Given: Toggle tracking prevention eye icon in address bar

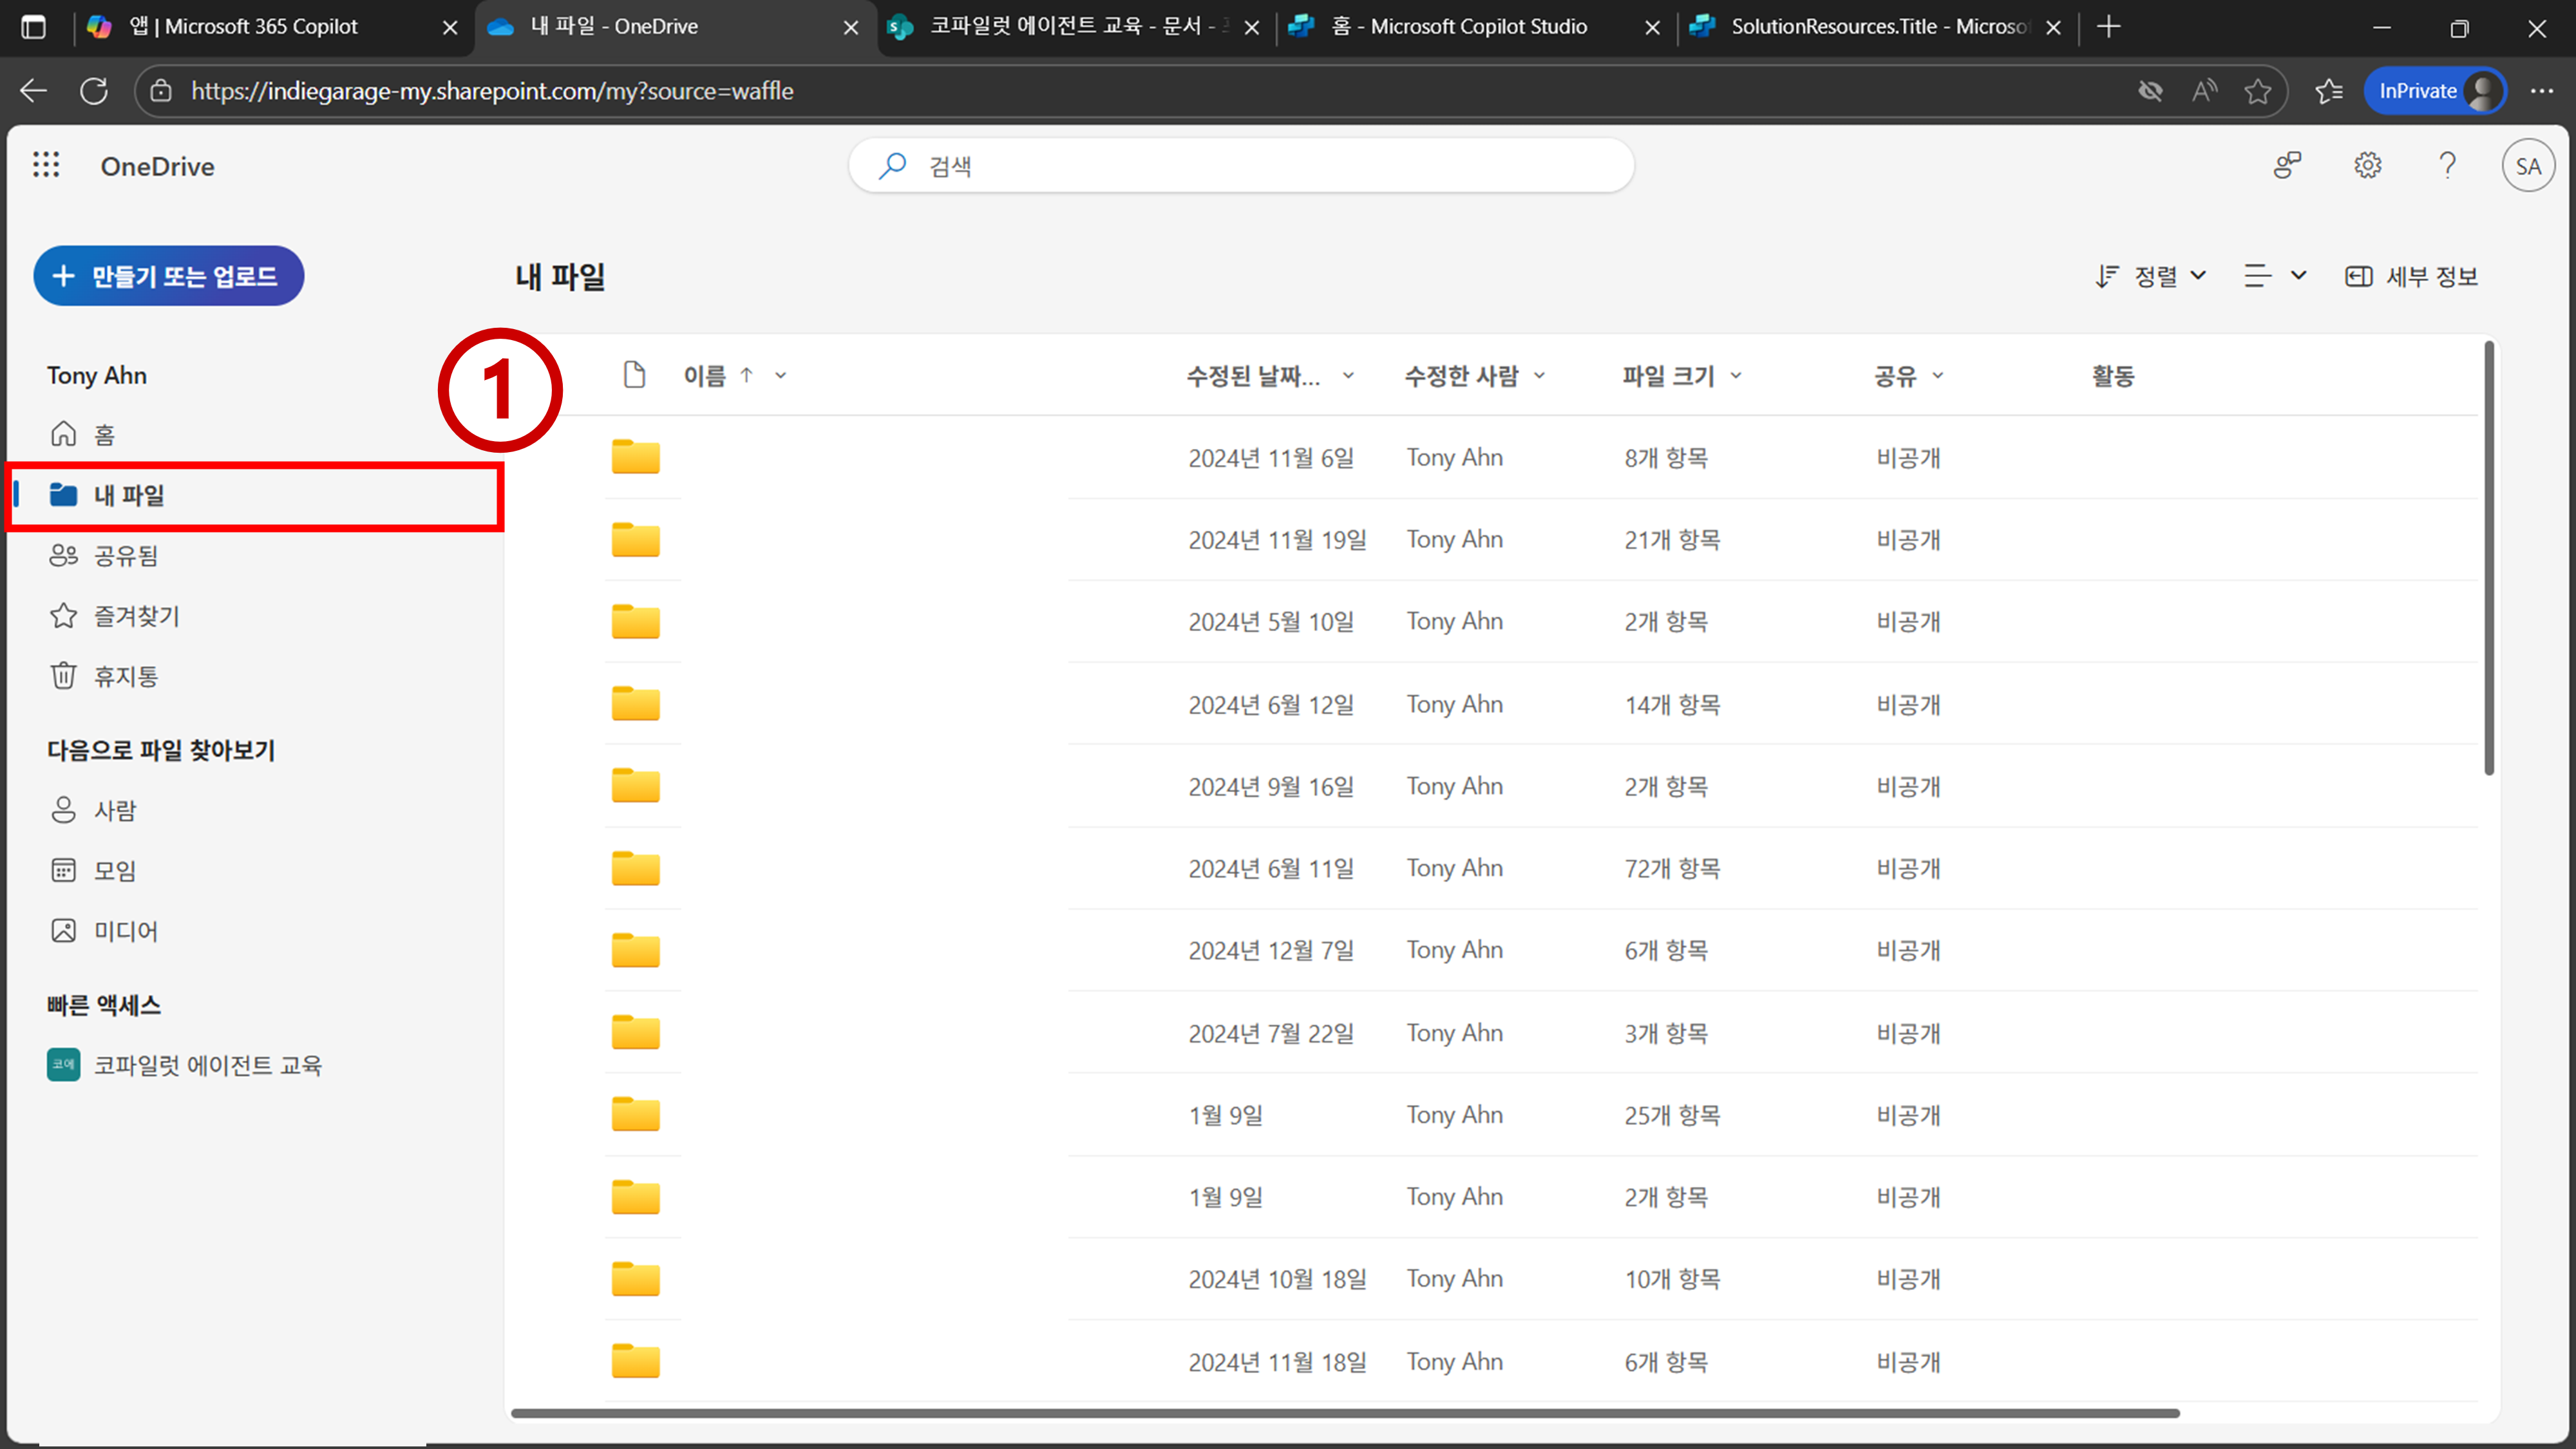Looking at the screenshot, I should (2150, 91).
